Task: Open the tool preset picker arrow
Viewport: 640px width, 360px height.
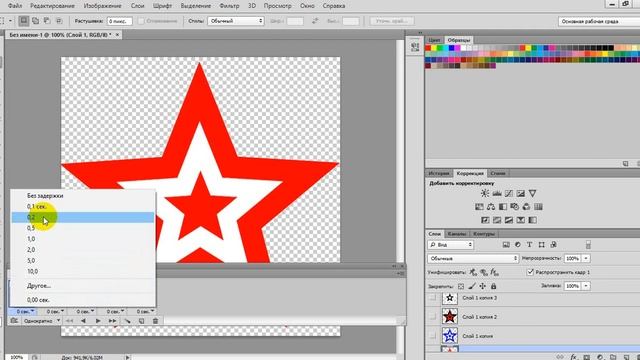Action: tap(10, 20)
